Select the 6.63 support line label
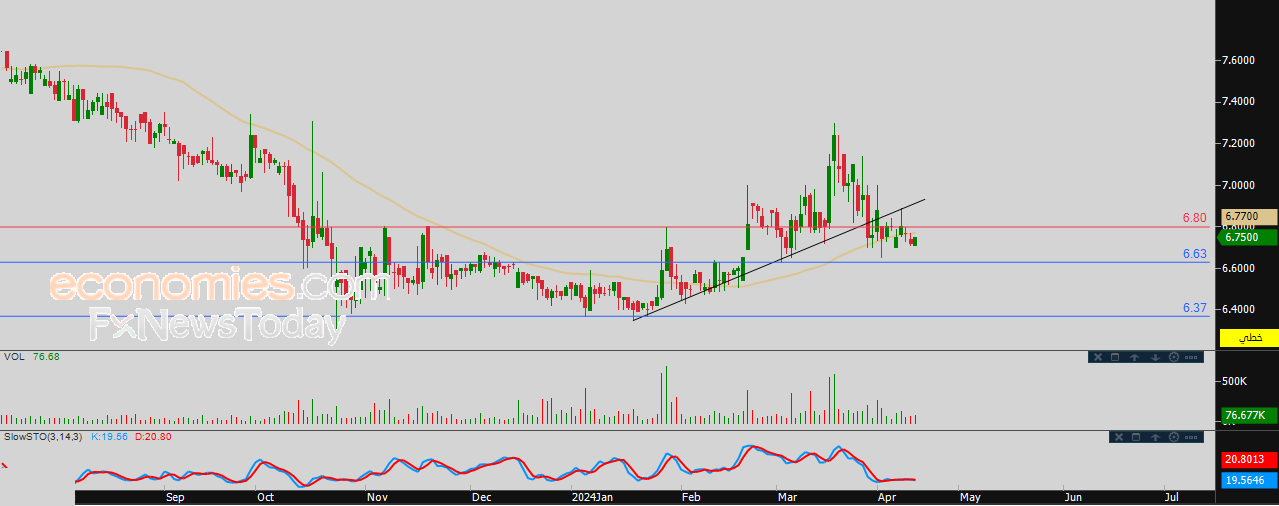The height and width of the screenshot is (506, 1279). pos(1194,254)
